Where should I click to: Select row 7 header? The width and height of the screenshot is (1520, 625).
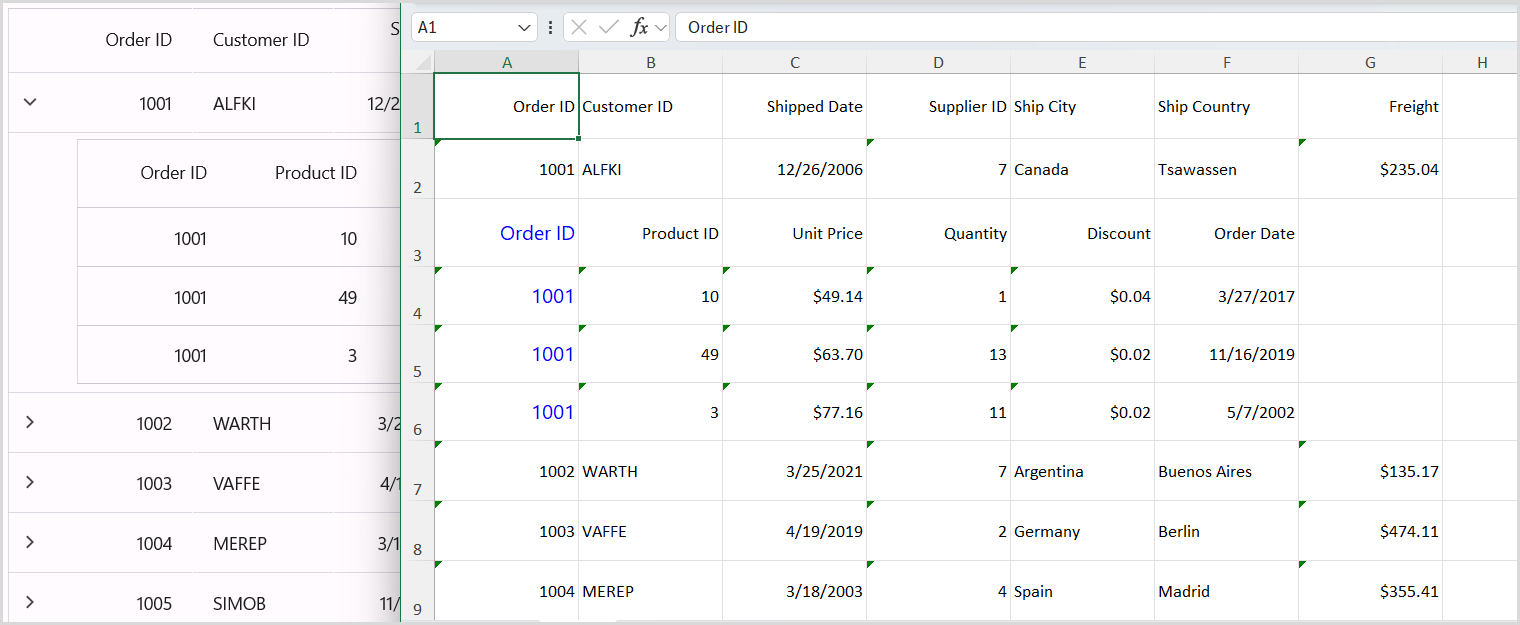click(417, 471)
